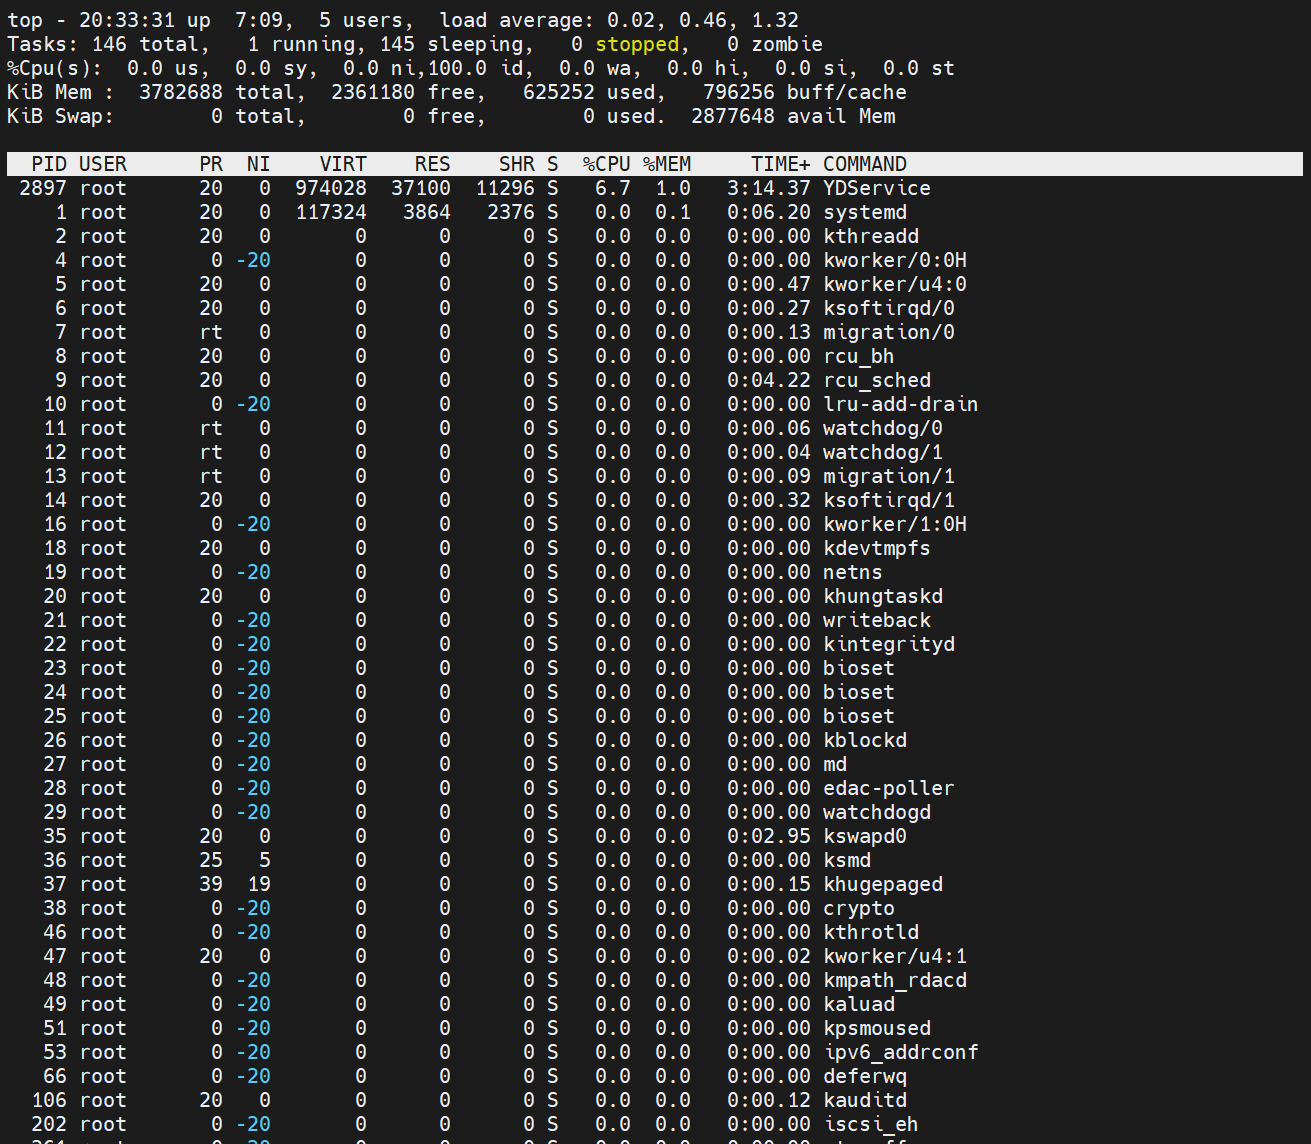The width and height of the screenshot is (1311, 1144).
Task: Click the watchdog/0 command
Action: tap(883, 428)
